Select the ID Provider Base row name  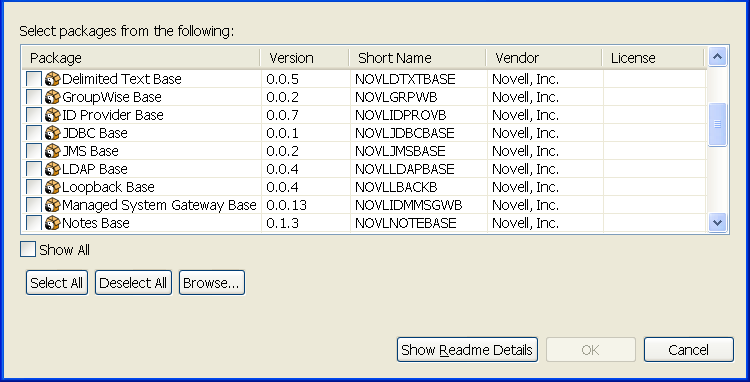click(x=113, y=115)
